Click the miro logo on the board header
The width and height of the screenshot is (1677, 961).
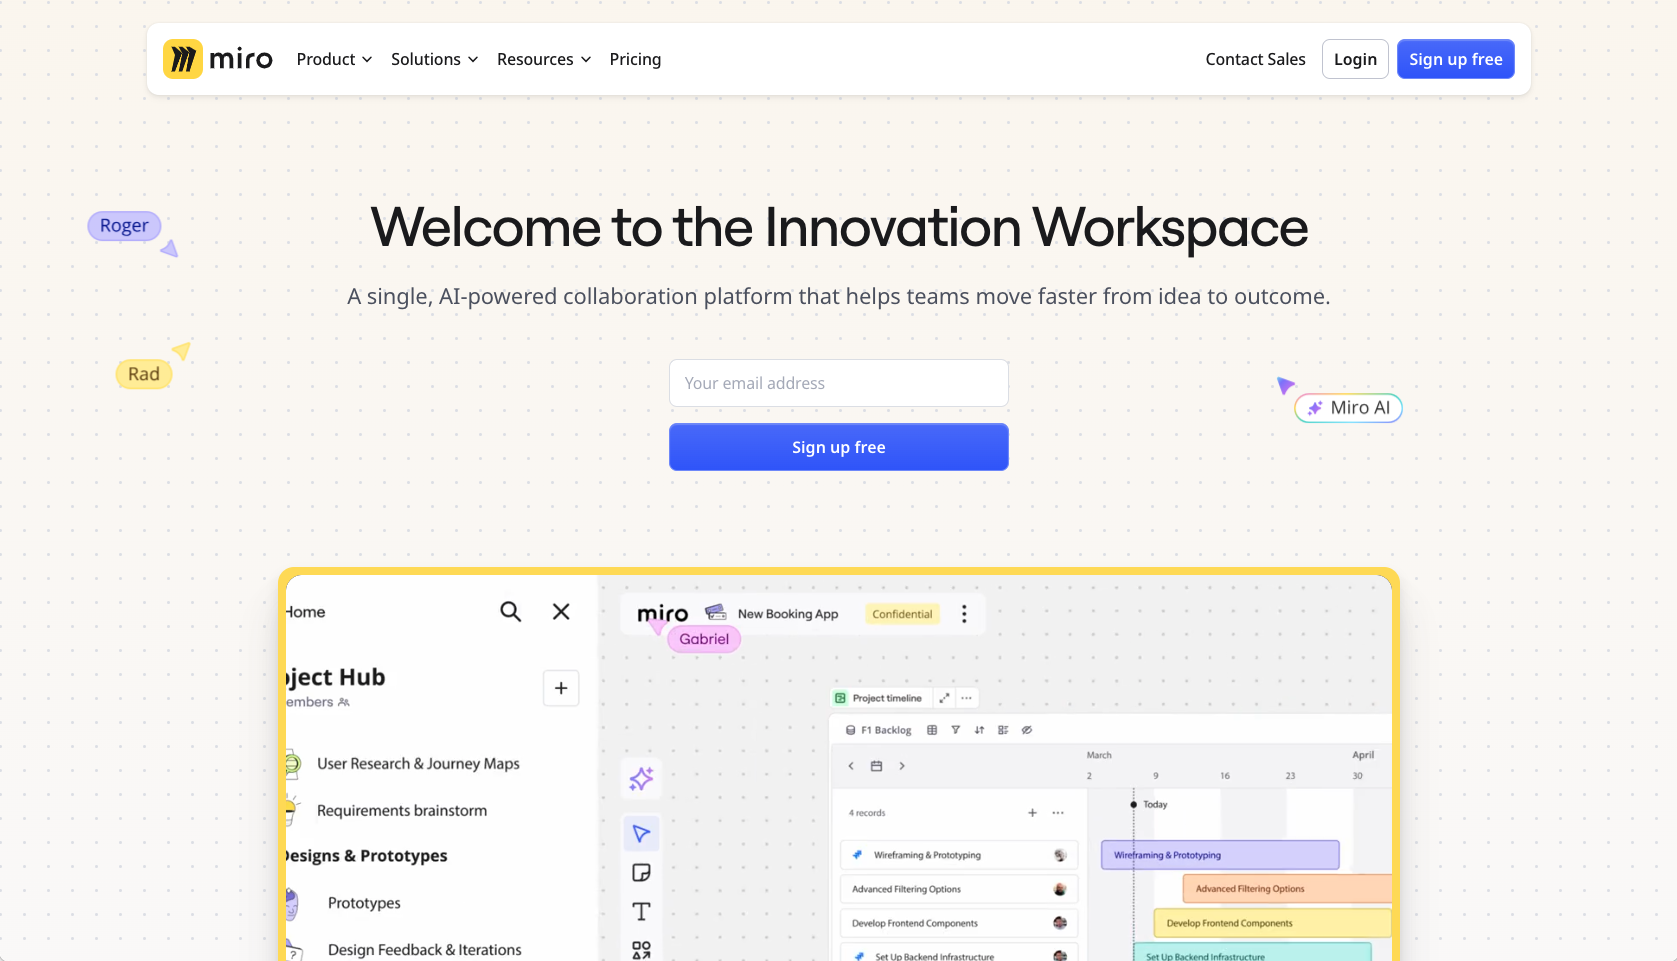click(662, 613)
